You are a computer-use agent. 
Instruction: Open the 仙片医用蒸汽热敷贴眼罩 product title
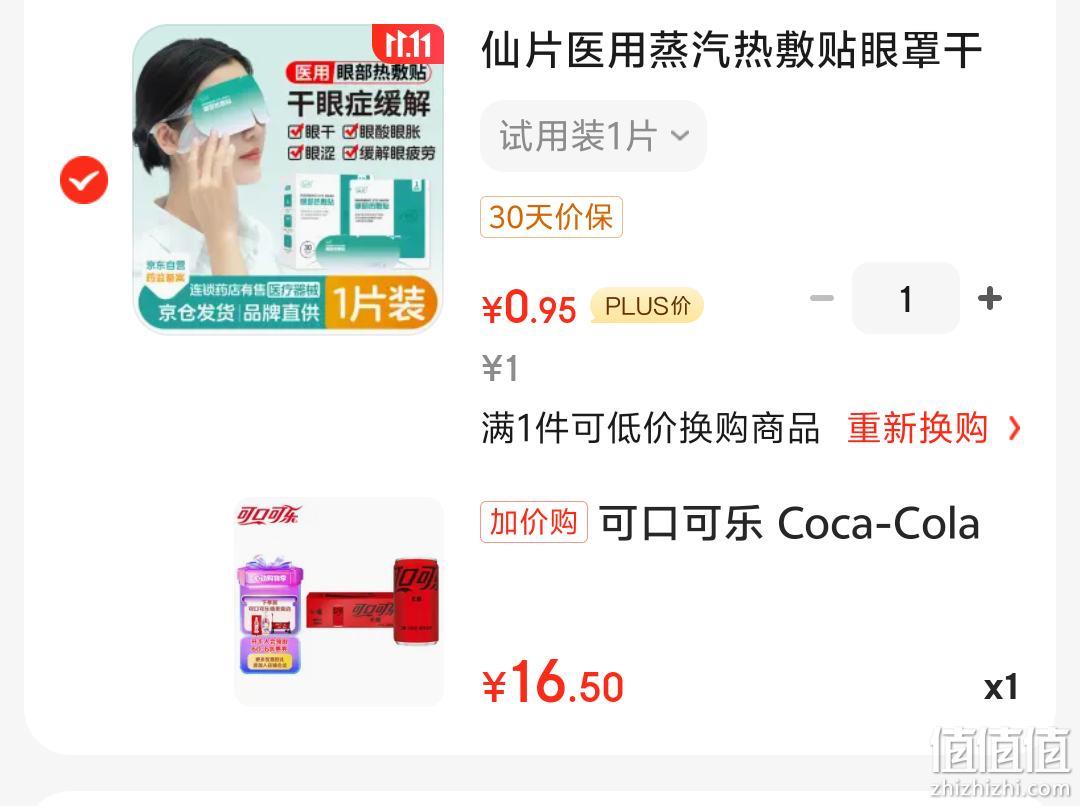[x=731, y=50]
